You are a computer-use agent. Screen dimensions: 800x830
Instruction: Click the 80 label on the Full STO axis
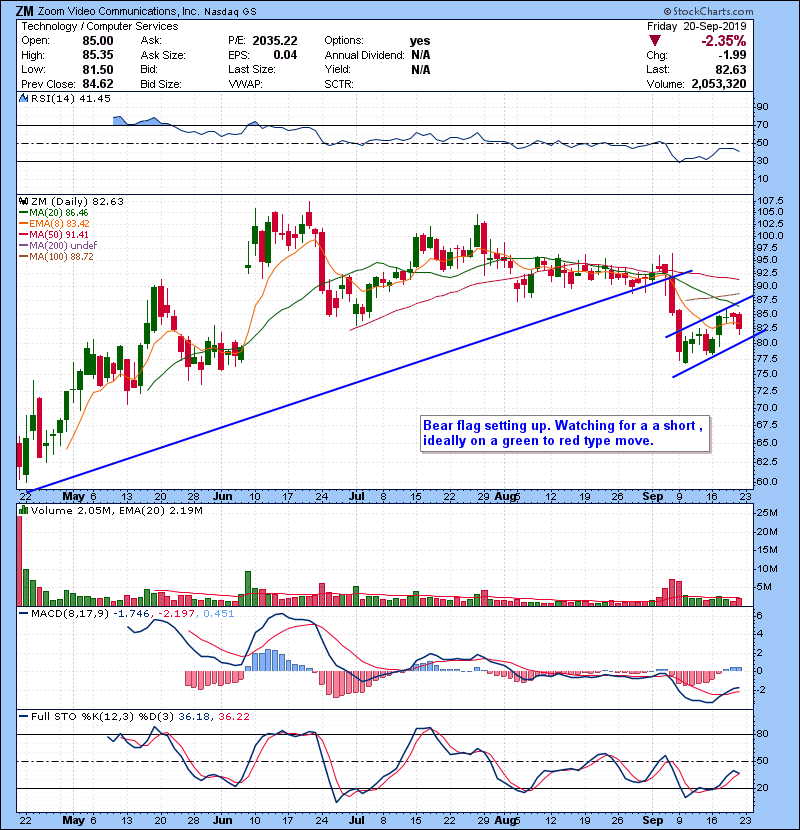pyautogui.click(x=762, y=734)
